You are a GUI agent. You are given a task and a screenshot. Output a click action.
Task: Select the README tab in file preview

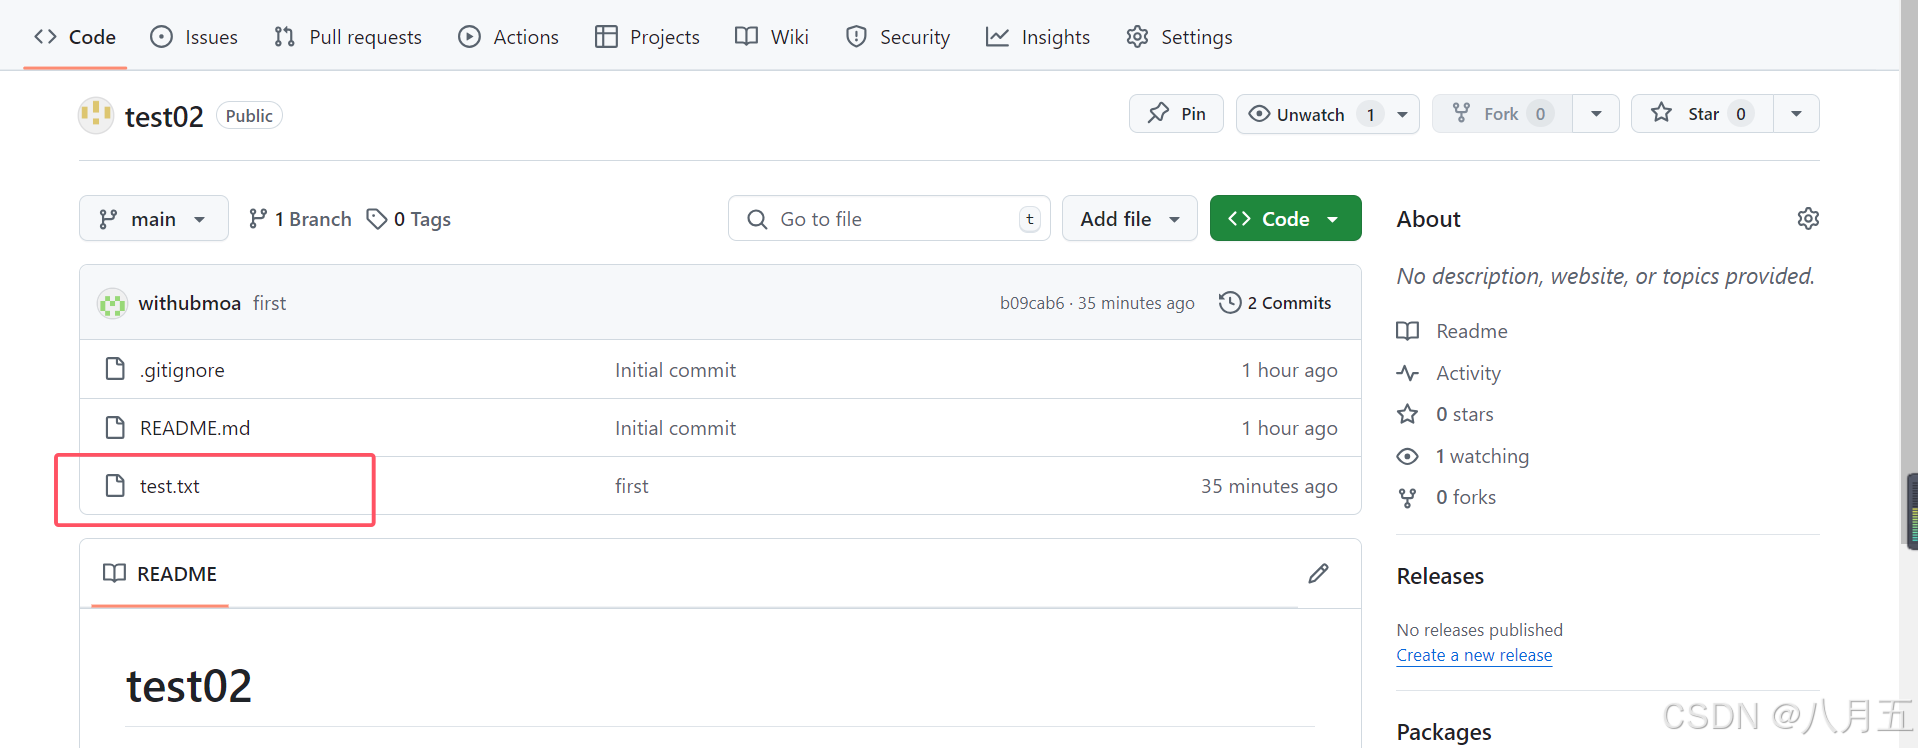160,574
